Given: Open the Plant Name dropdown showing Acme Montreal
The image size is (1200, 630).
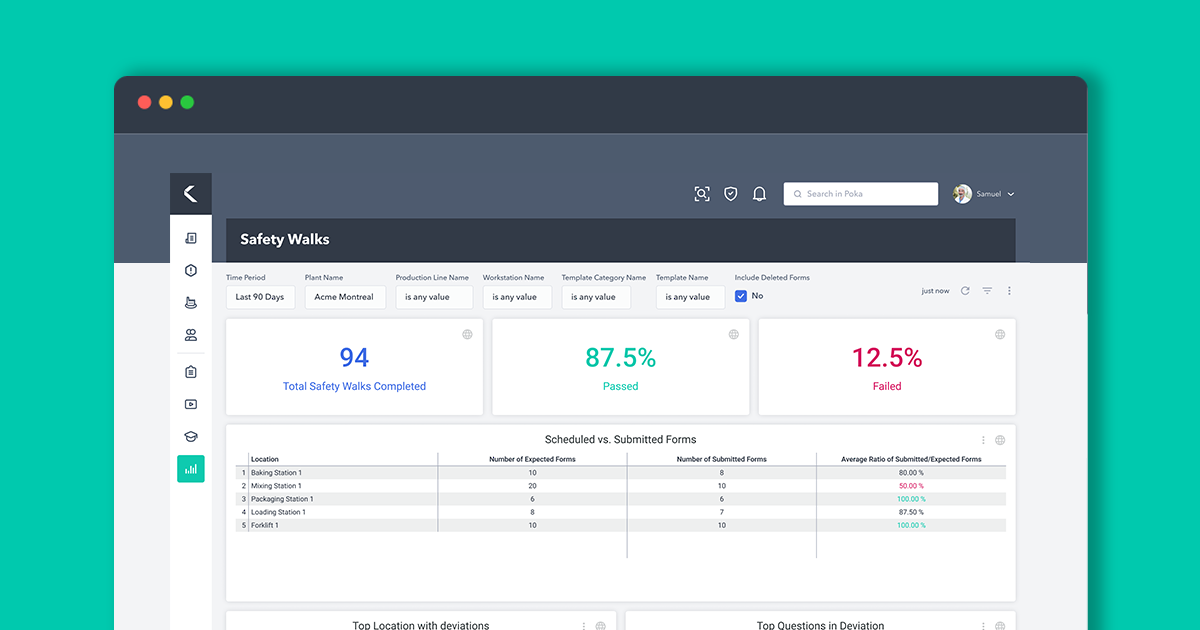Looking at the screenshot, I should (x=345, y=296).
